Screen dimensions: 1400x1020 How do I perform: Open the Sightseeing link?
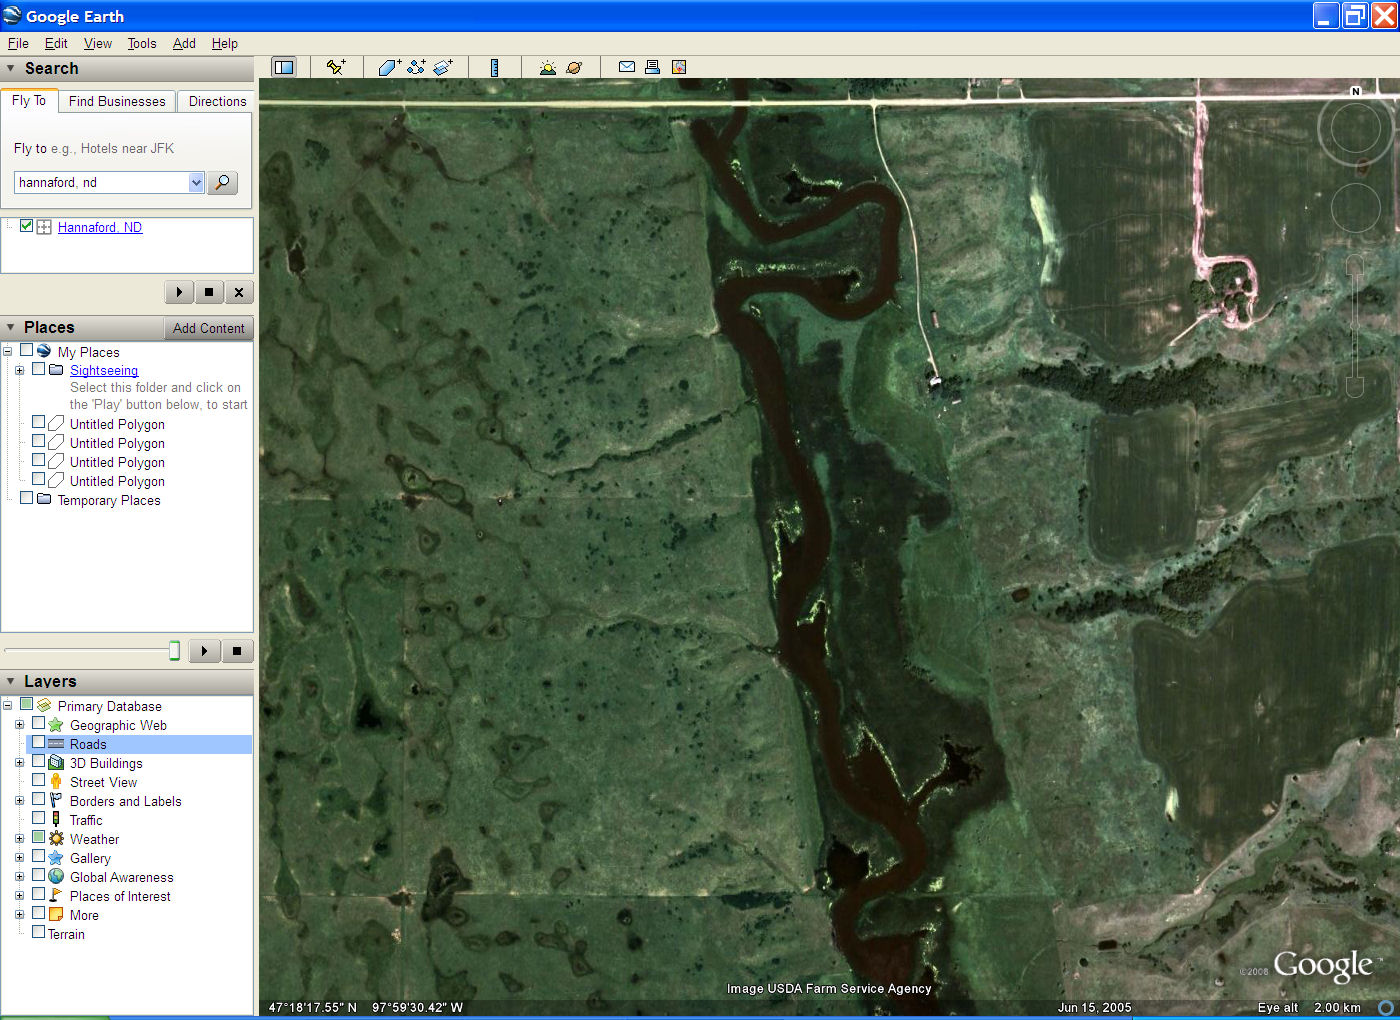104,370
